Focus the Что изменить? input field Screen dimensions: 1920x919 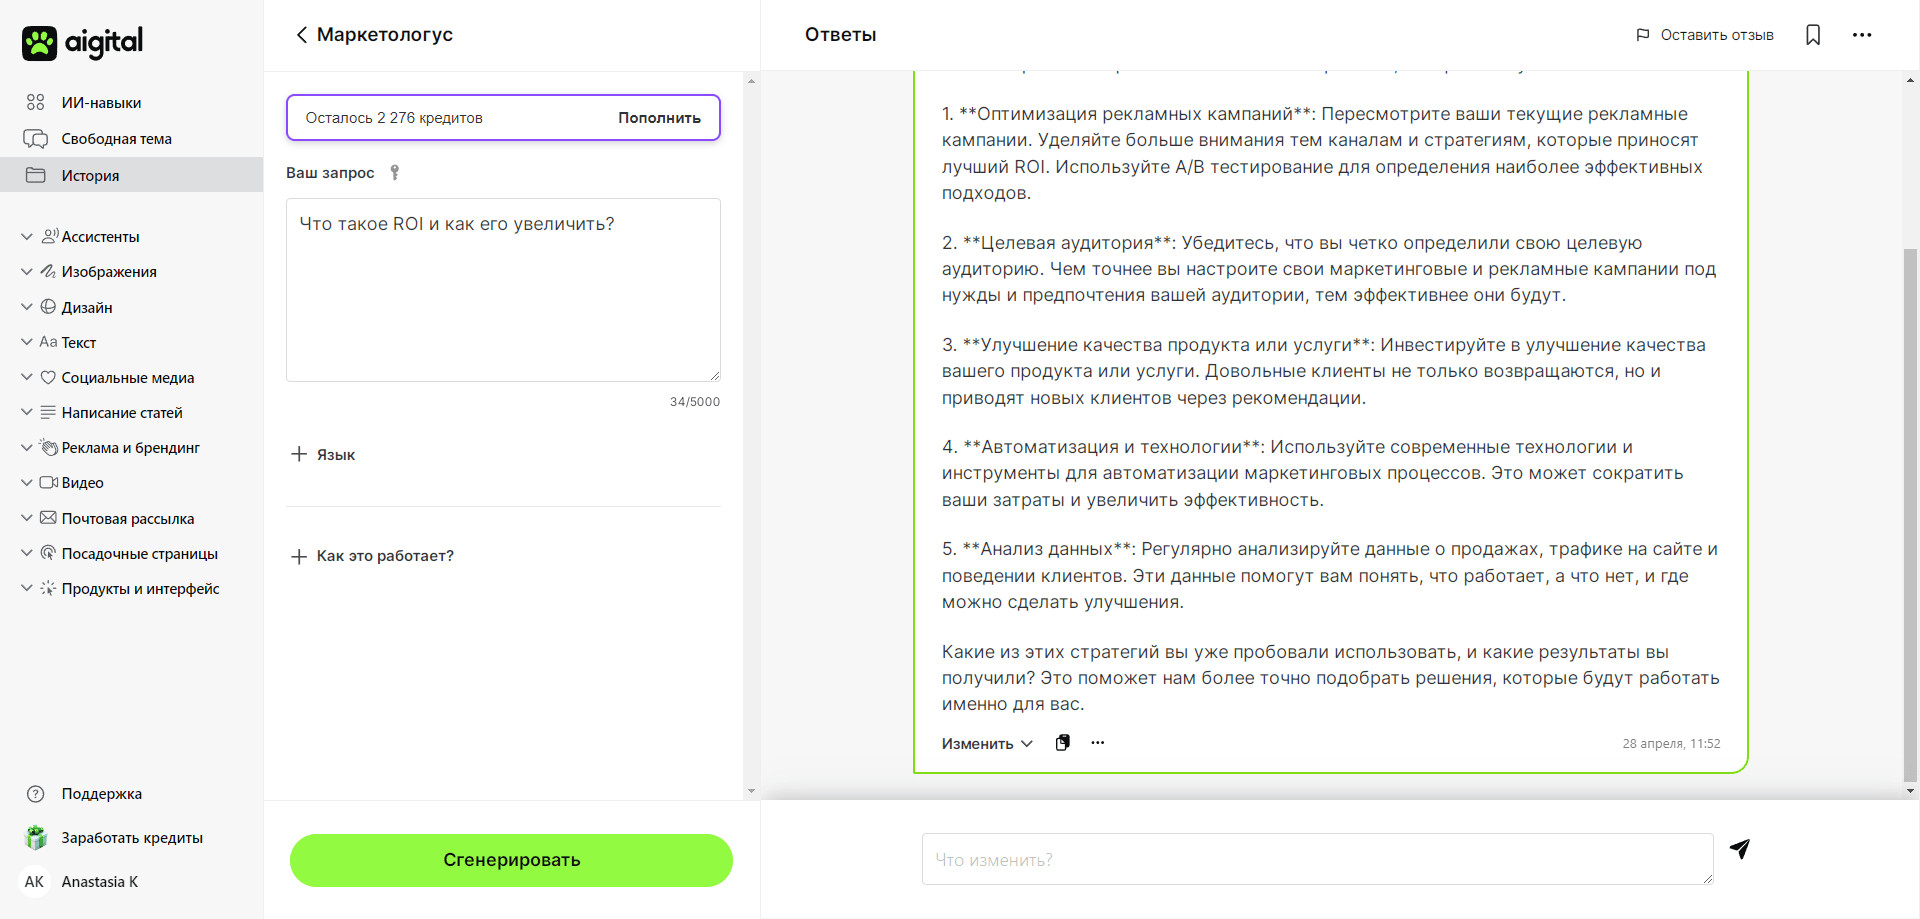point(1317,859)
